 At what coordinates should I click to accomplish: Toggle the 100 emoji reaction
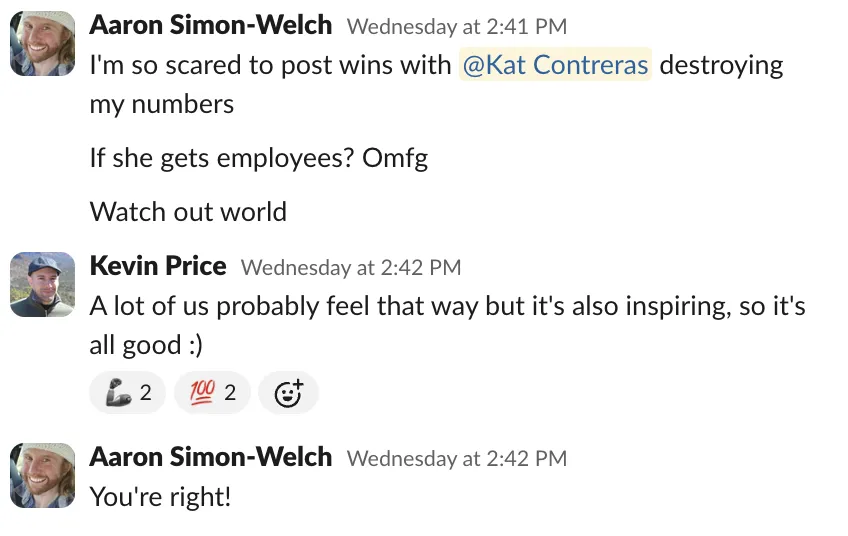tap(212, 393)
